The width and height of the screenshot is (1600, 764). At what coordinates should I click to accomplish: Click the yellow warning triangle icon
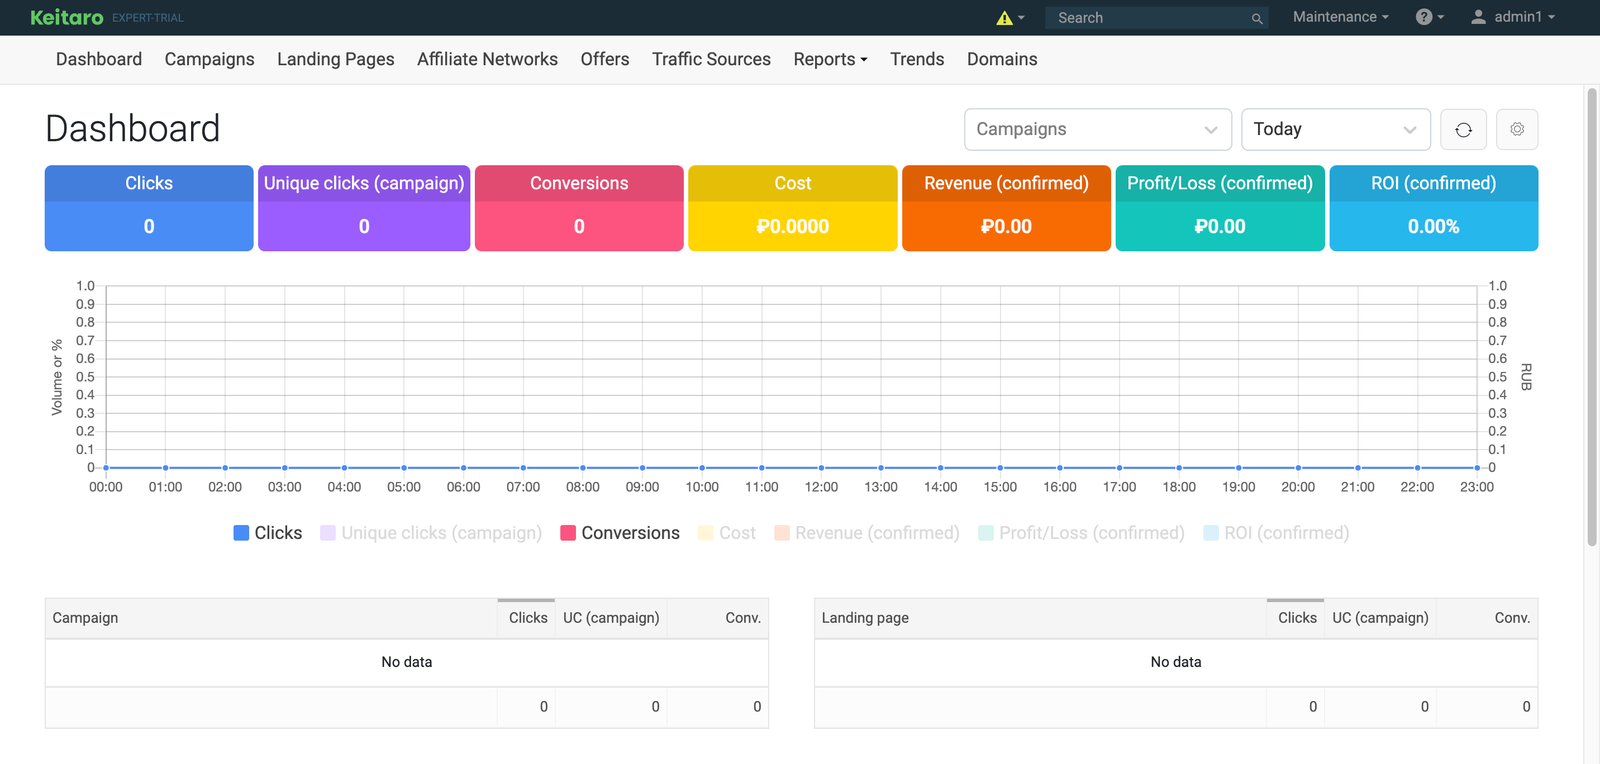click(1005, 18)
